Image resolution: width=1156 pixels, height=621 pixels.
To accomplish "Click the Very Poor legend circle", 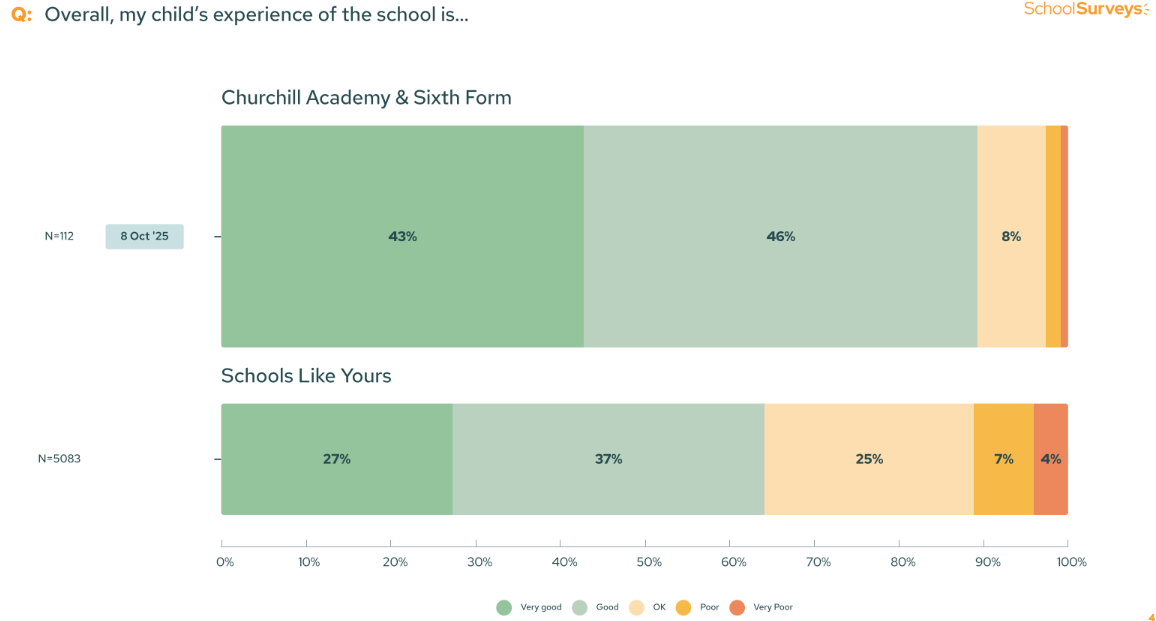I will 737,607.
